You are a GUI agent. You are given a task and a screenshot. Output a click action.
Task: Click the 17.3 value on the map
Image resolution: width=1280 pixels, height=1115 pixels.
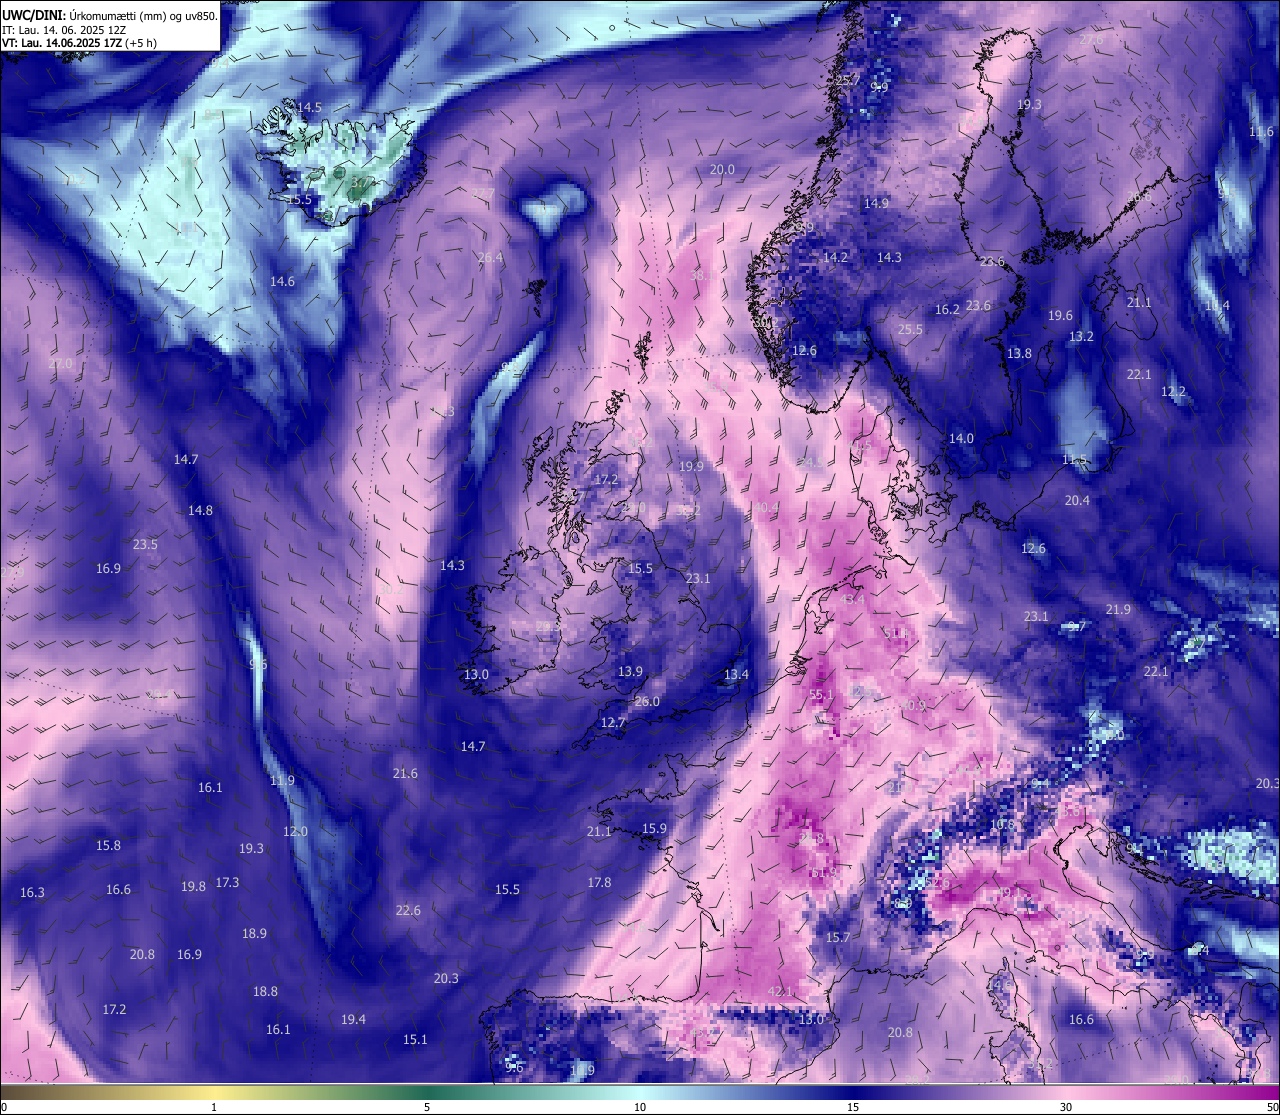(227, 883)
